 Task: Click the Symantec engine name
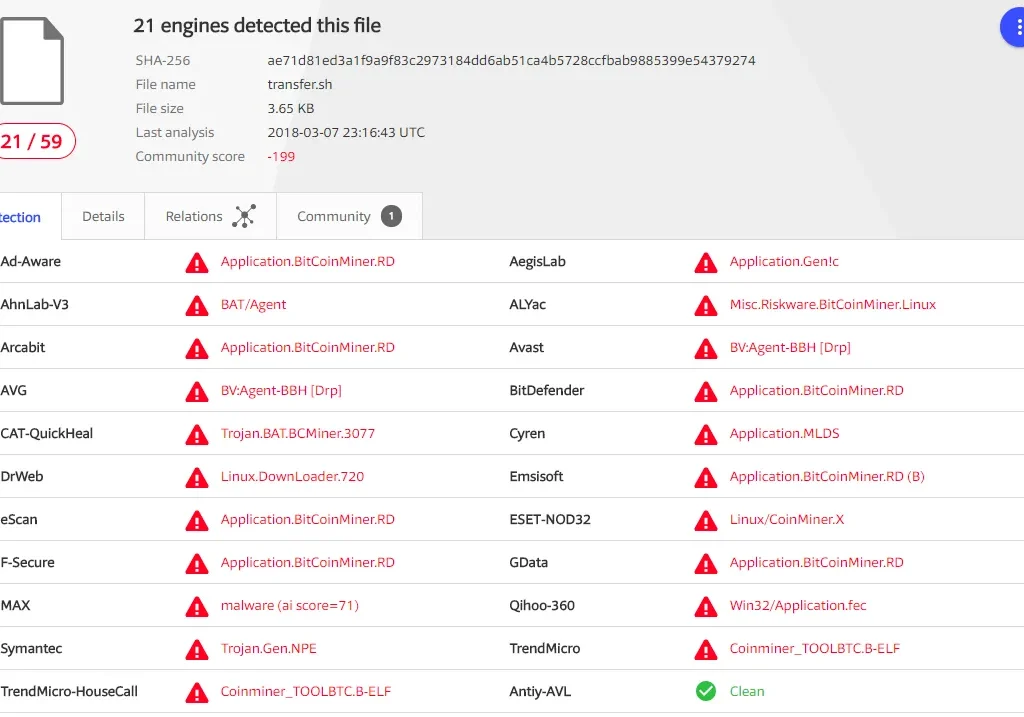(31, 648)
